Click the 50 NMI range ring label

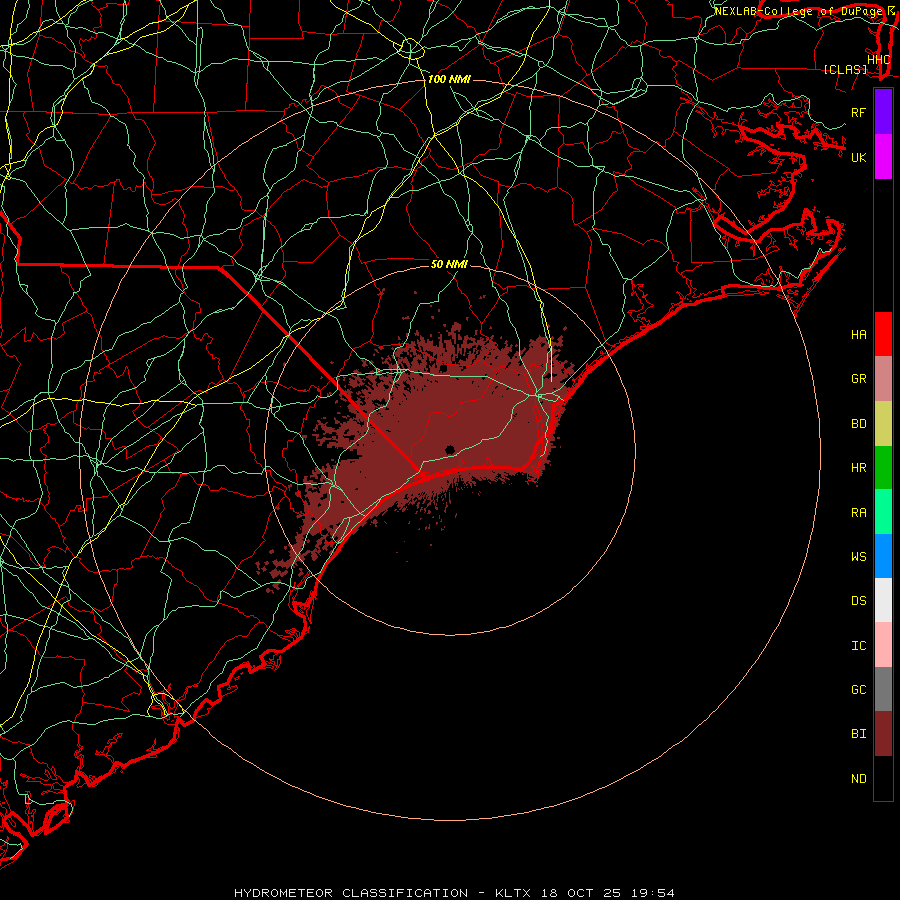(x=449, y=264)
